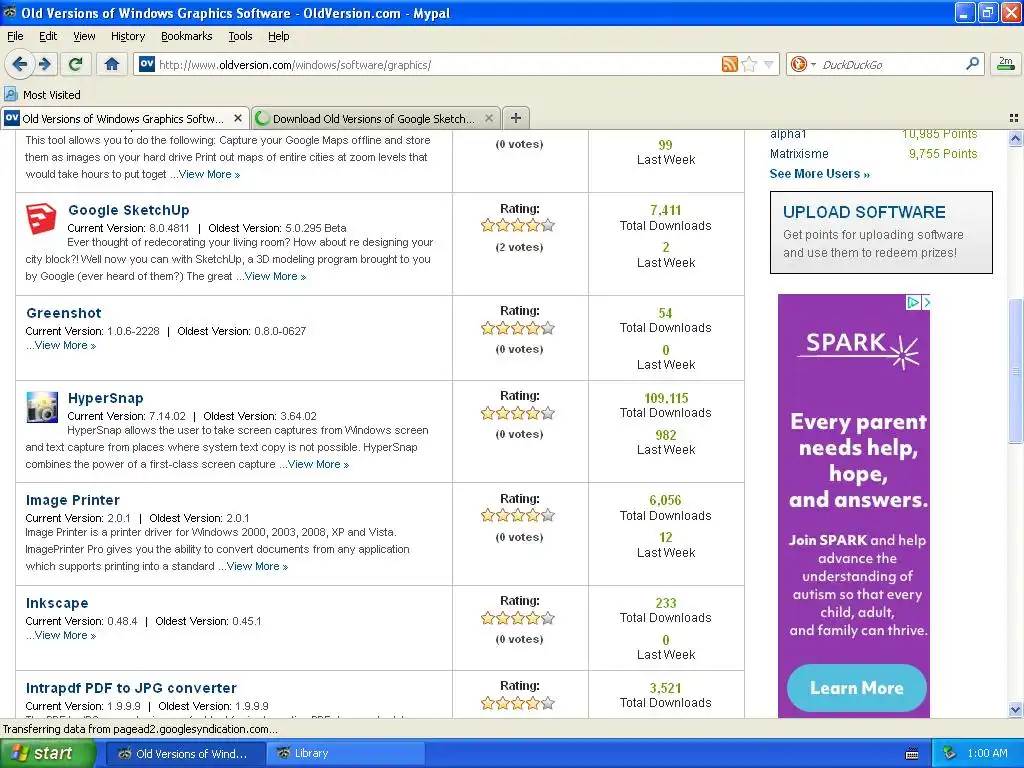The height and width of the screenshot is (768, 1024).
Task: Select the Old Versions of Windows Graphics Software tab
Action: pos(124,118)
